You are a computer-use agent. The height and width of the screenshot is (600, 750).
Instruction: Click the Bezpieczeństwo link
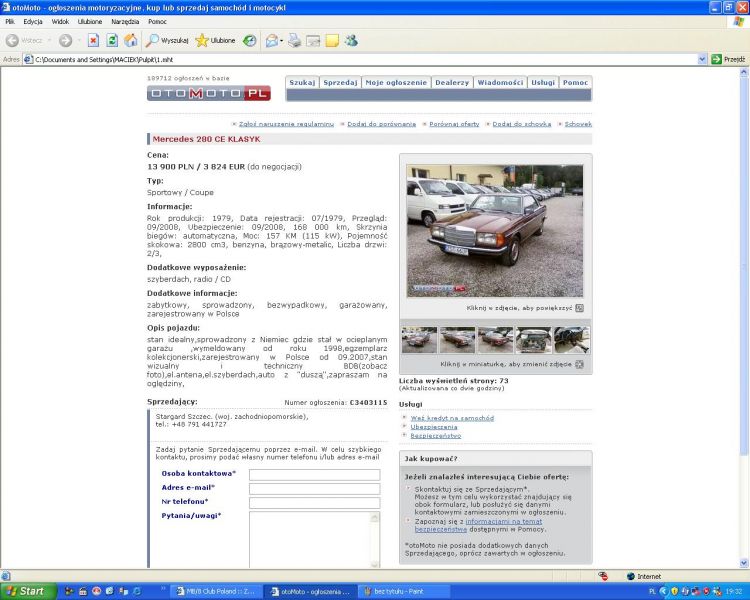(436, 436)
